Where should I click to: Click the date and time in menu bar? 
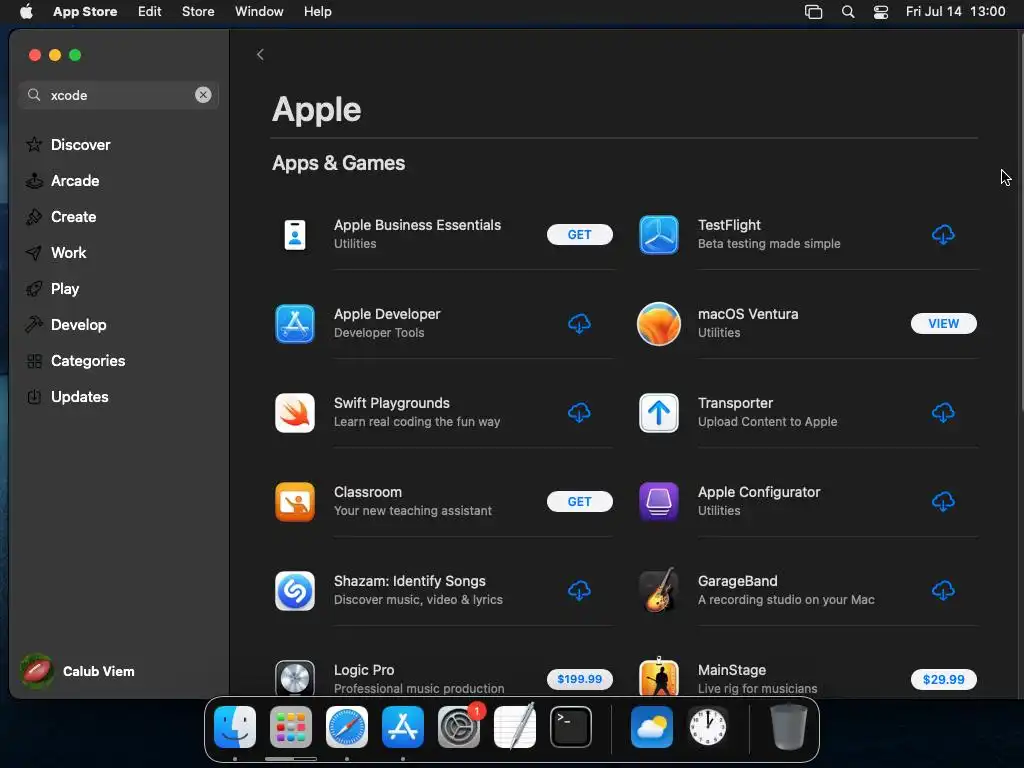[955, 11]
